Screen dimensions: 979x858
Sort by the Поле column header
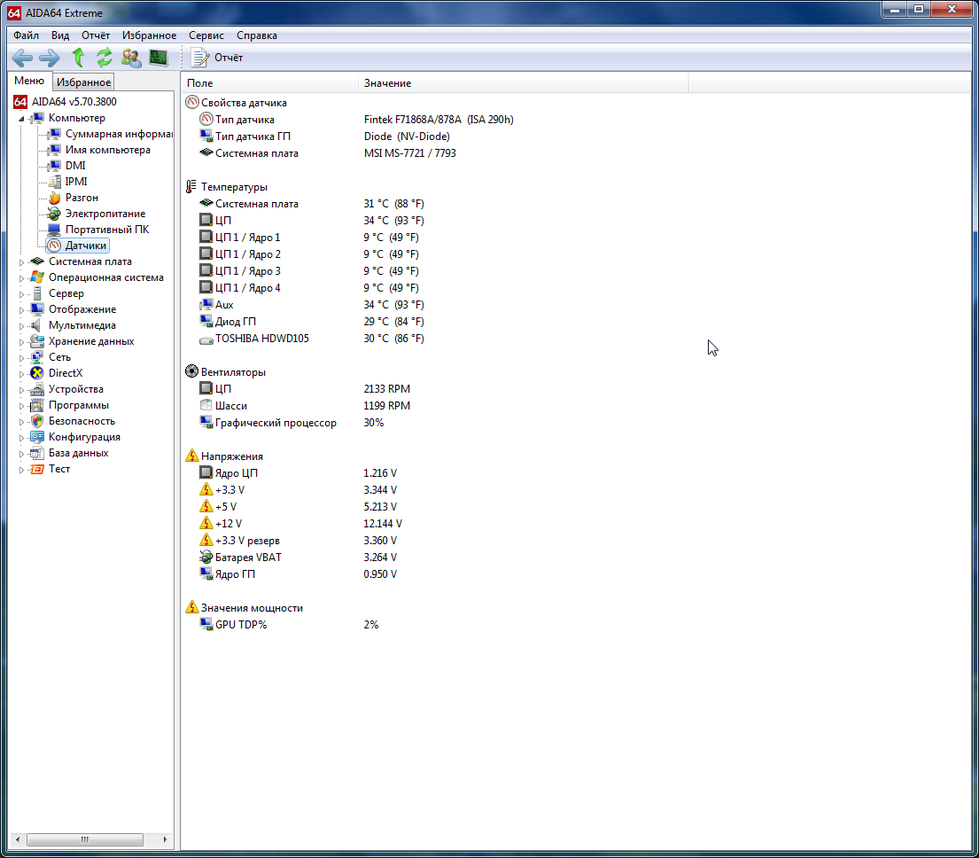[x=270, y=83]
